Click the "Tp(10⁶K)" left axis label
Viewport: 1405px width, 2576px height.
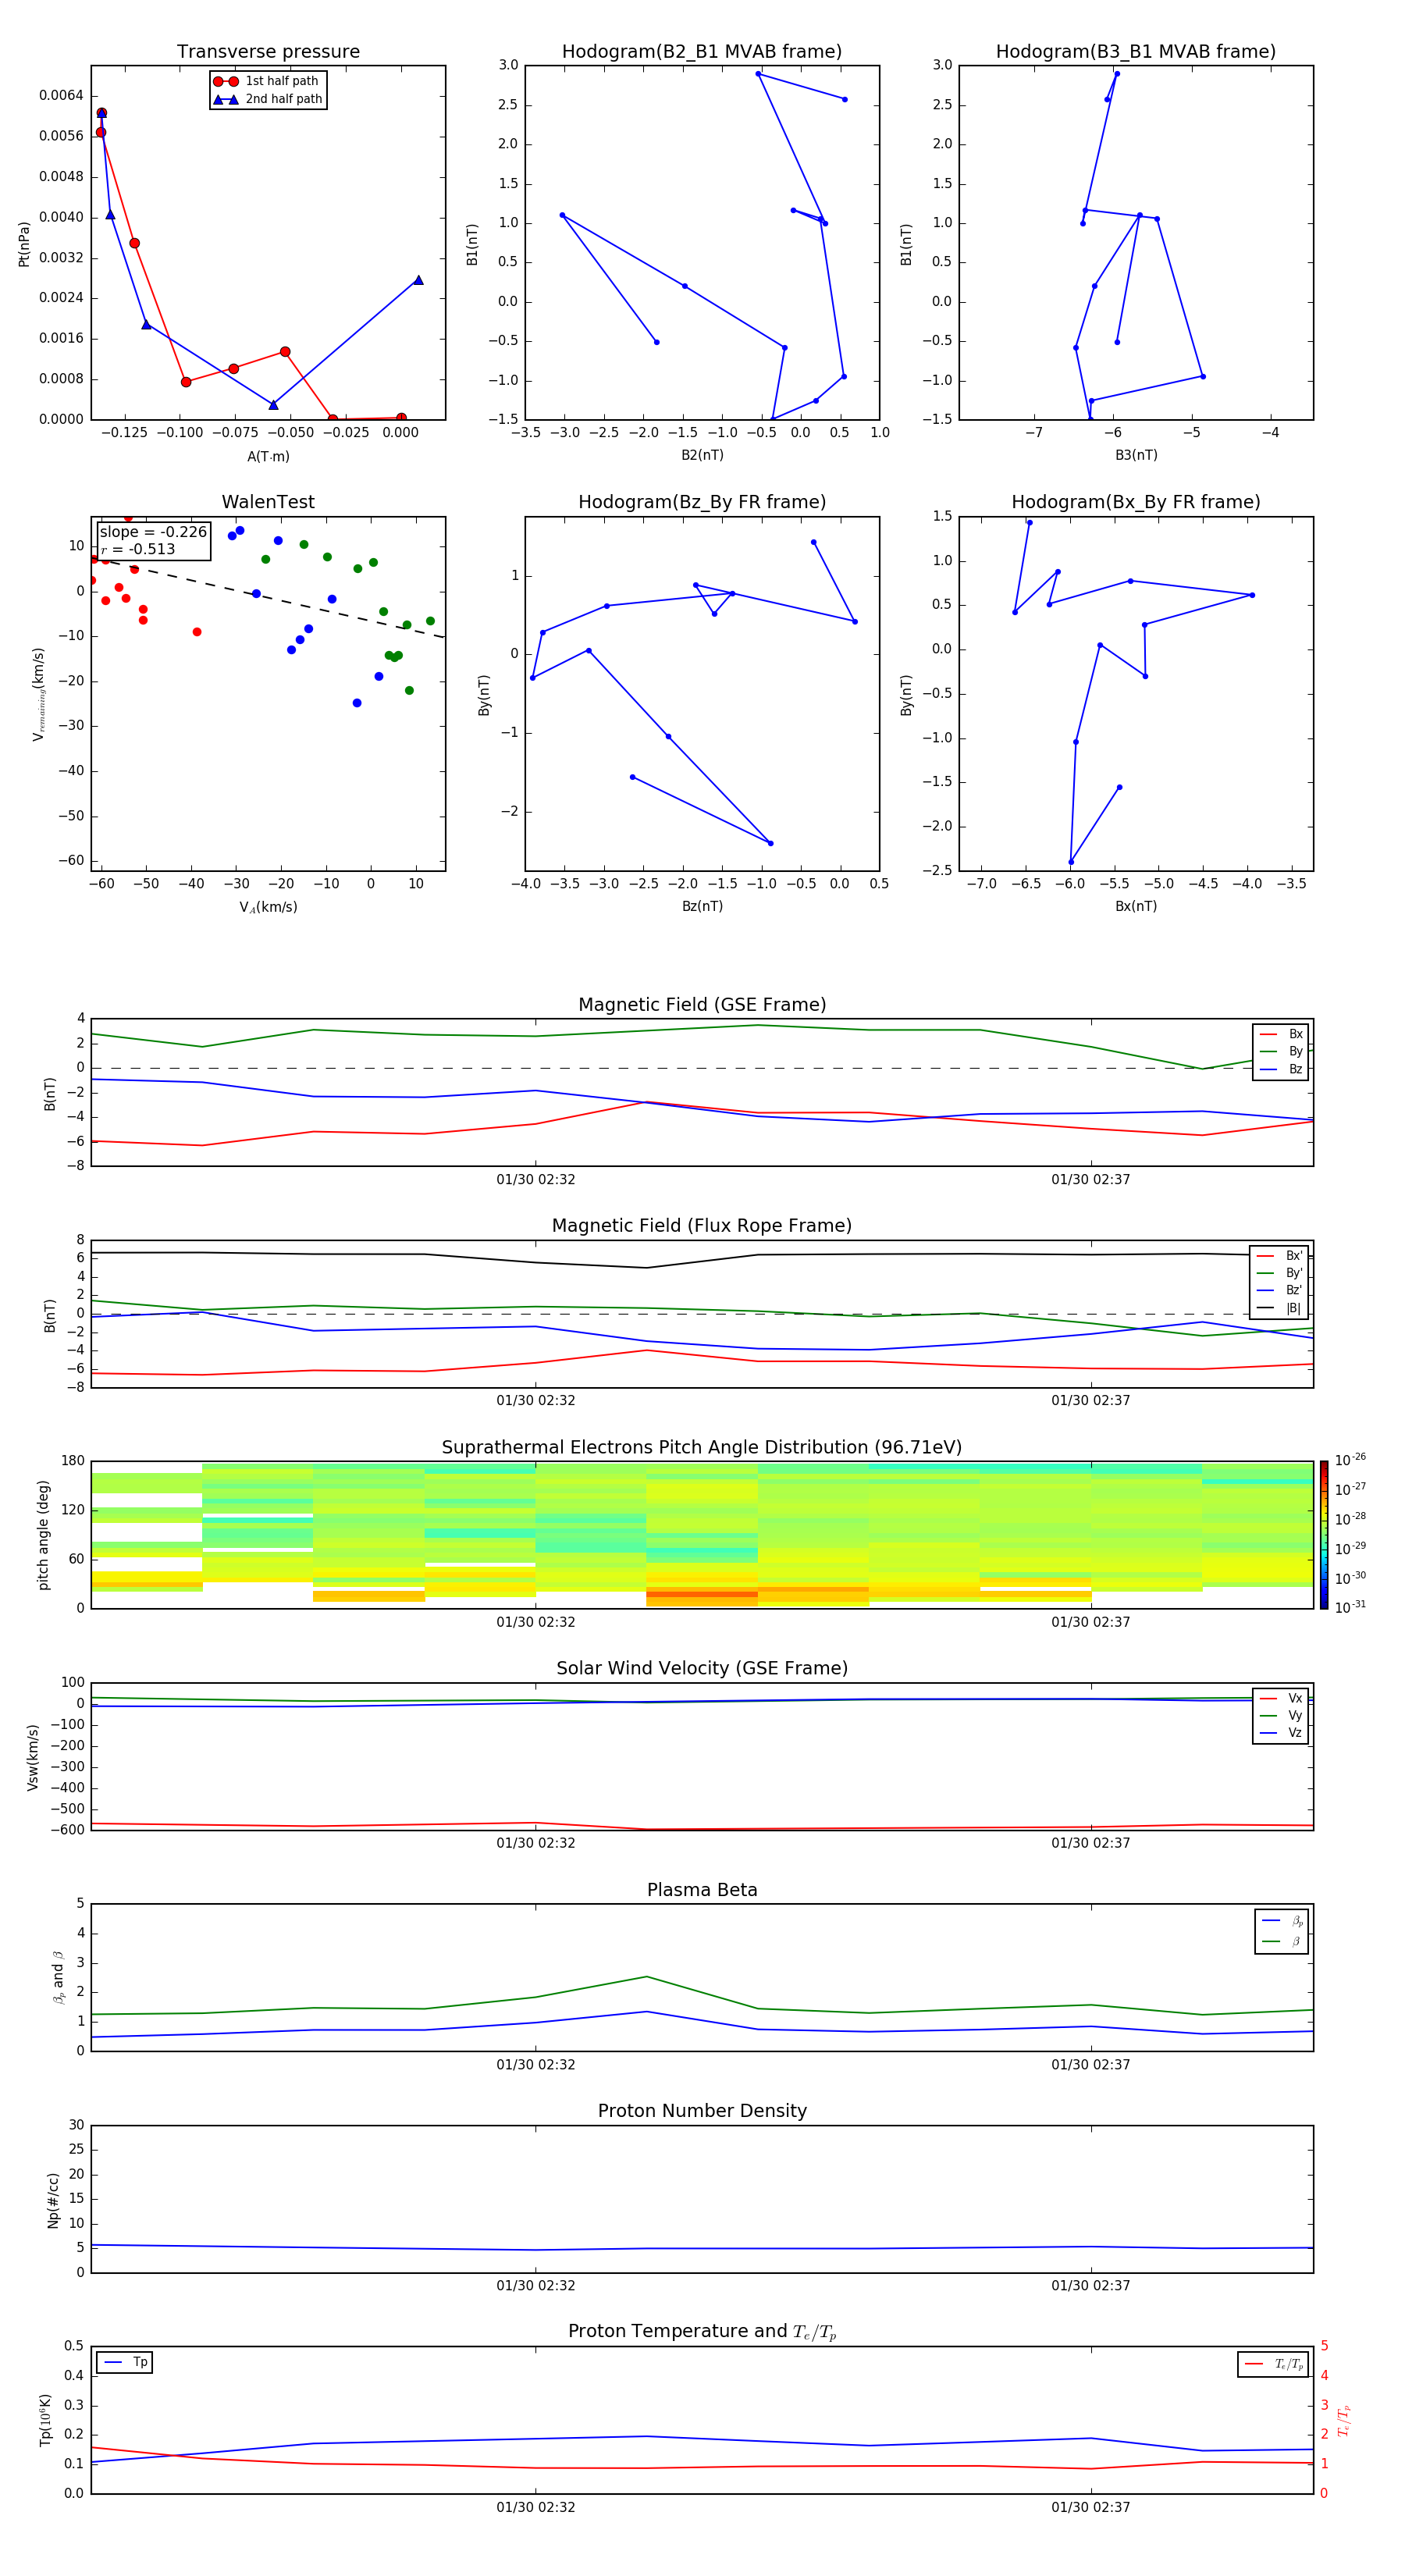[x=45, y=2420]
